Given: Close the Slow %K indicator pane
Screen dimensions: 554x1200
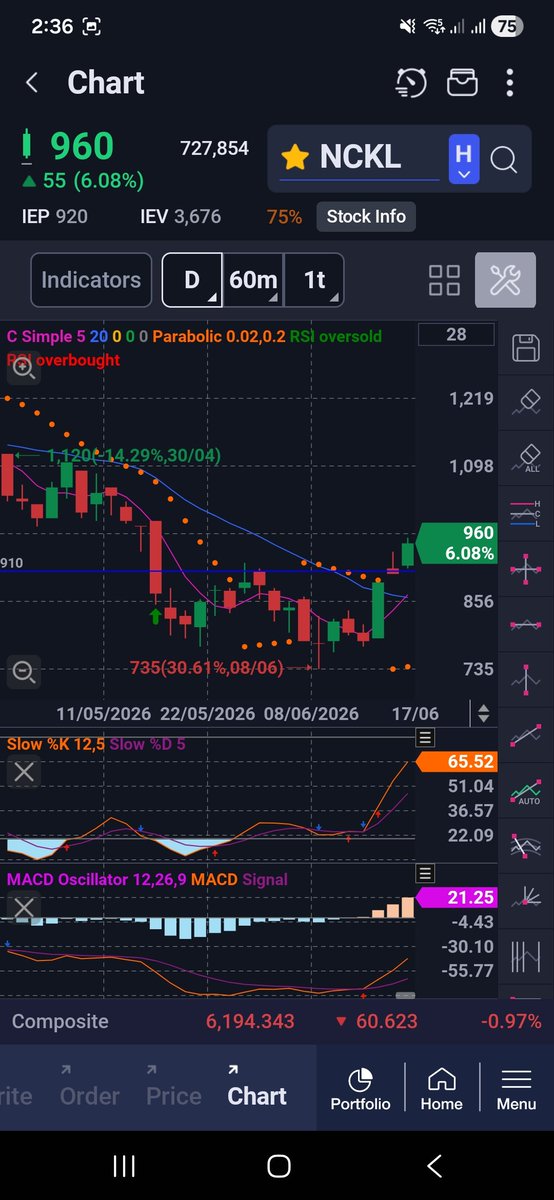Looking at the screenshot, I should coord(24,771).
